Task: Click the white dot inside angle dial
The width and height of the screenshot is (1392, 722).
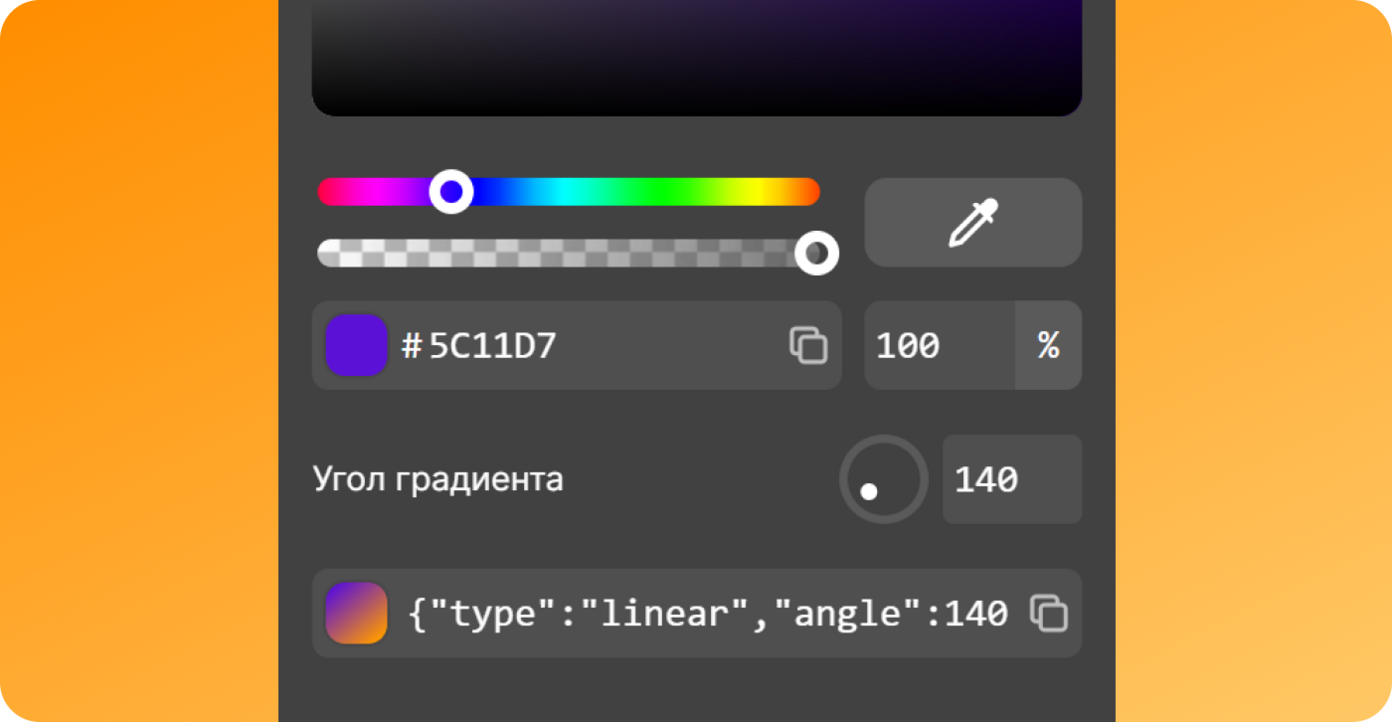Action: (x=869, y=491)
